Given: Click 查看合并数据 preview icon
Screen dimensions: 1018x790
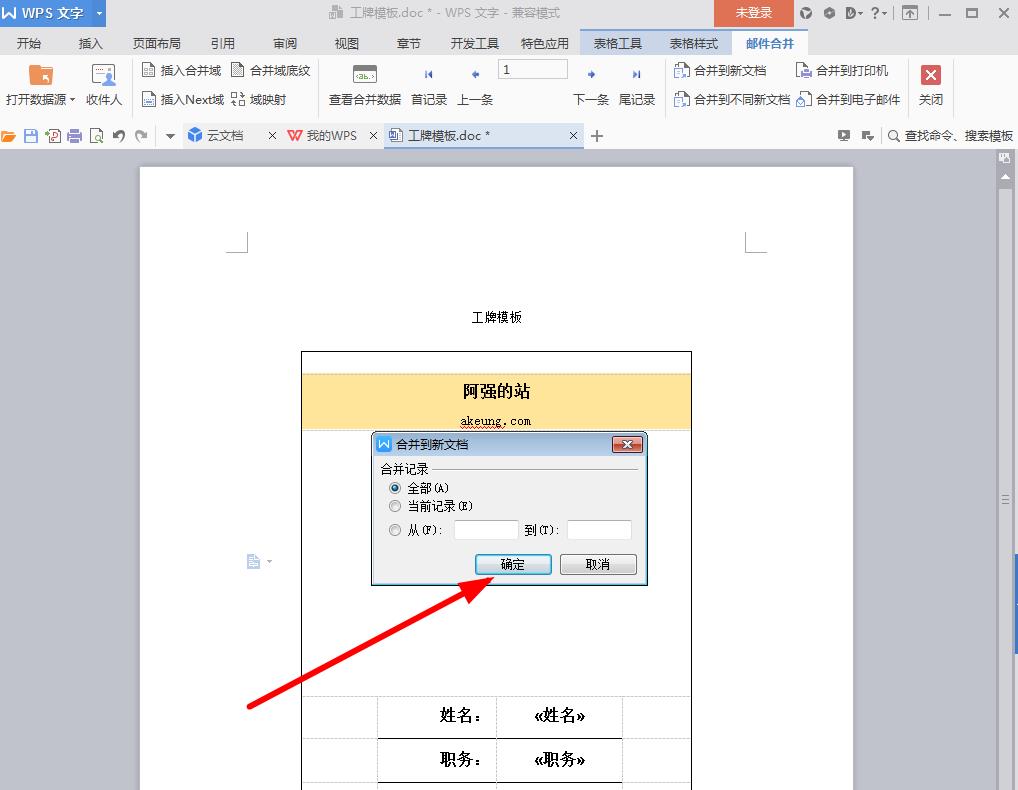Looking at the screenshot, I should tap(365, 76).
